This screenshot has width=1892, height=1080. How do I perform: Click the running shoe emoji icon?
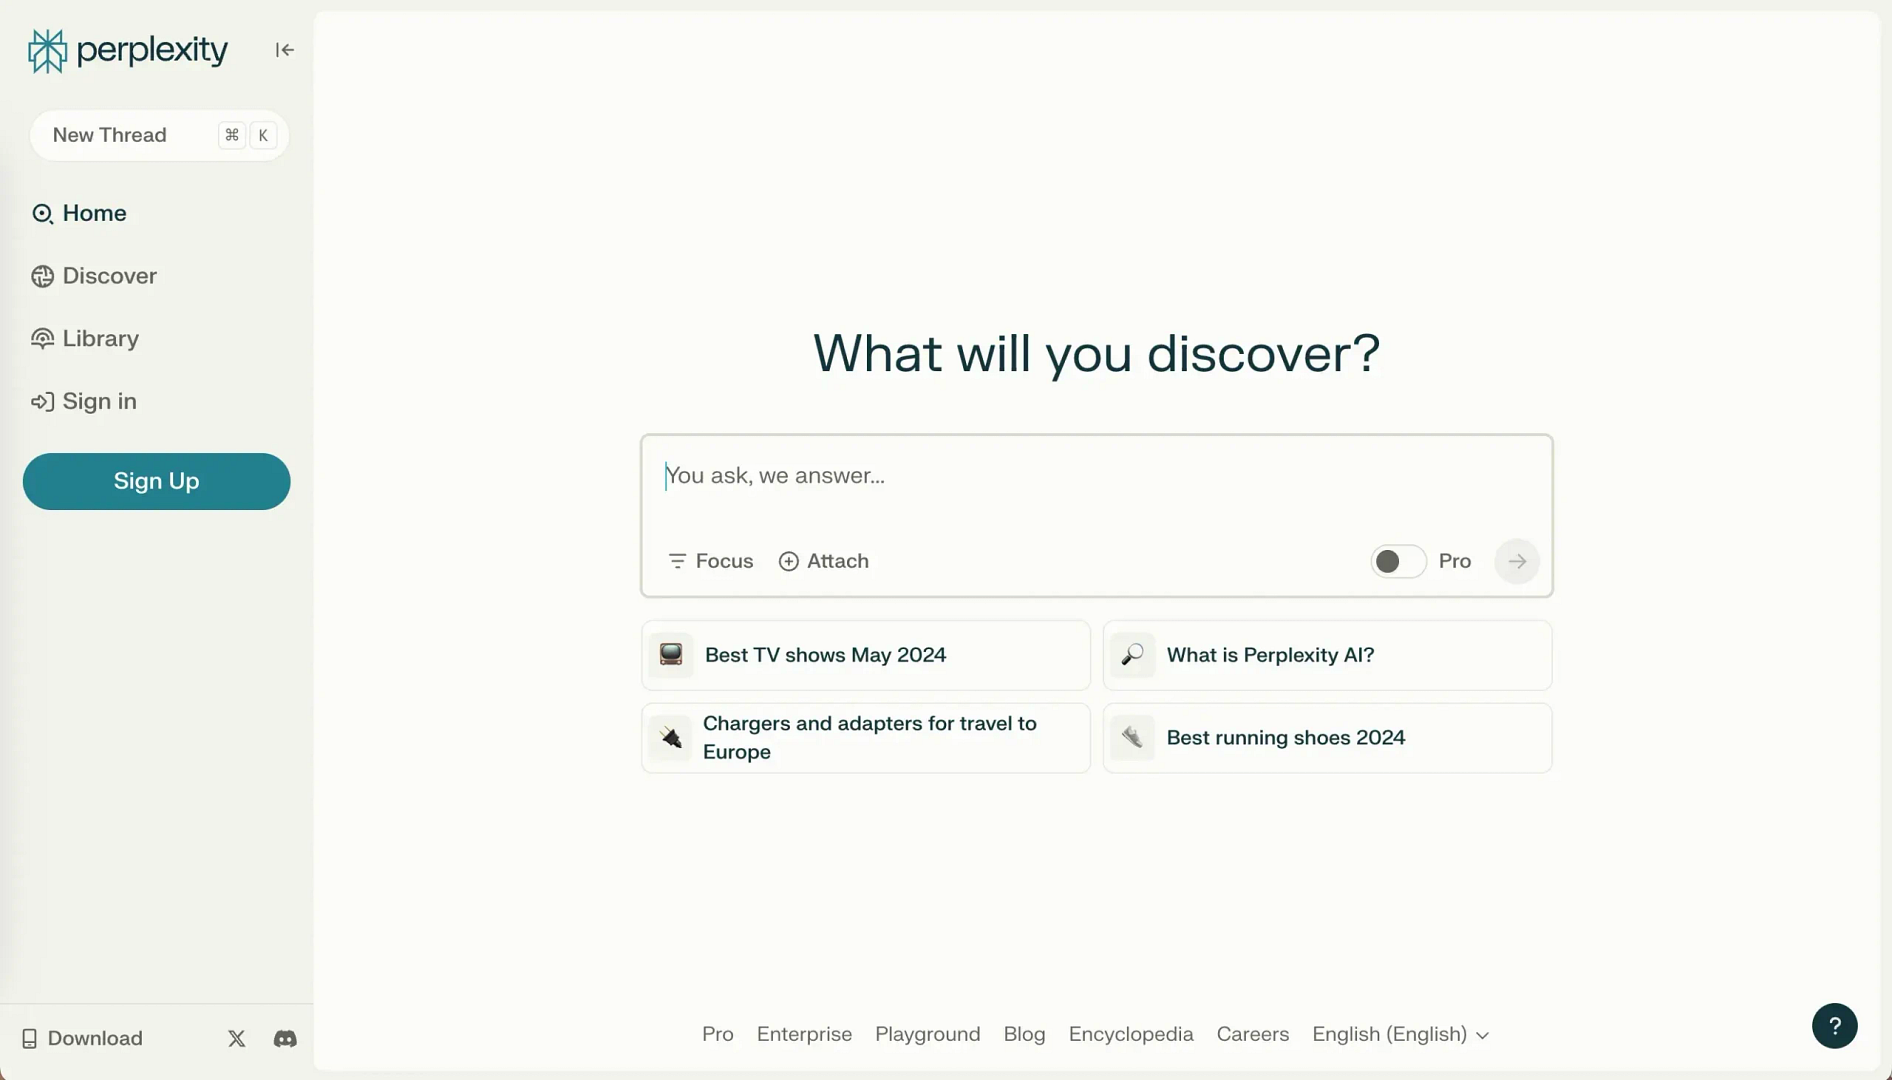[1132, 738]
